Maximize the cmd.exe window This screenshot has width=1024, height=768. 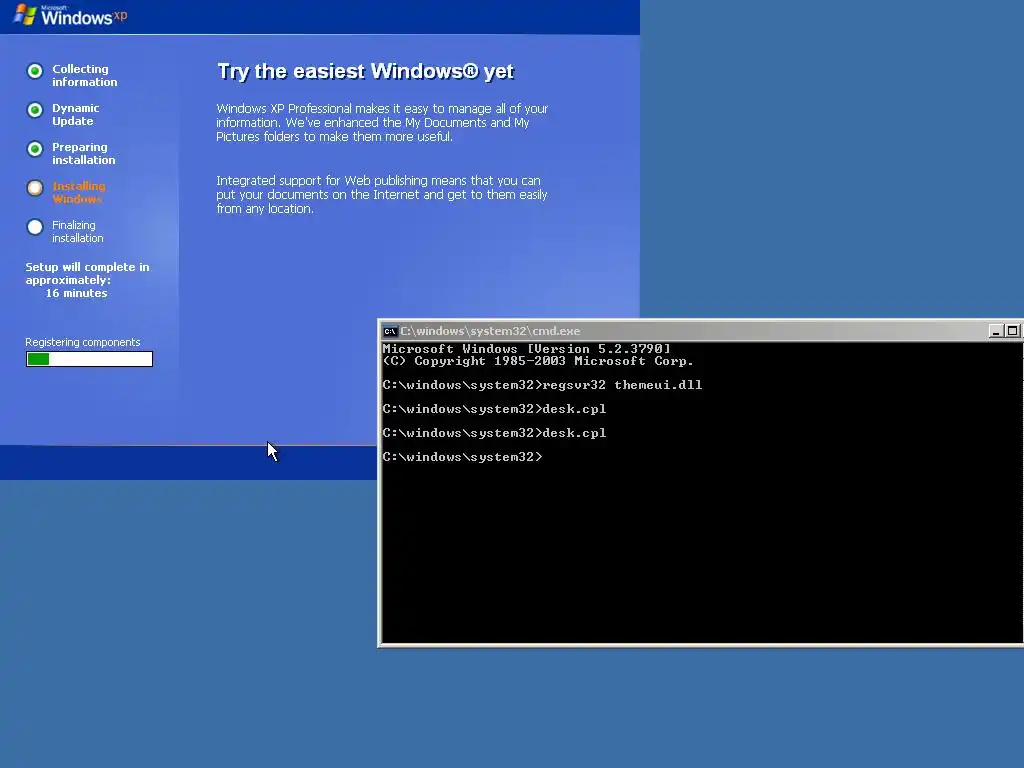click(x=1012, y=331)
